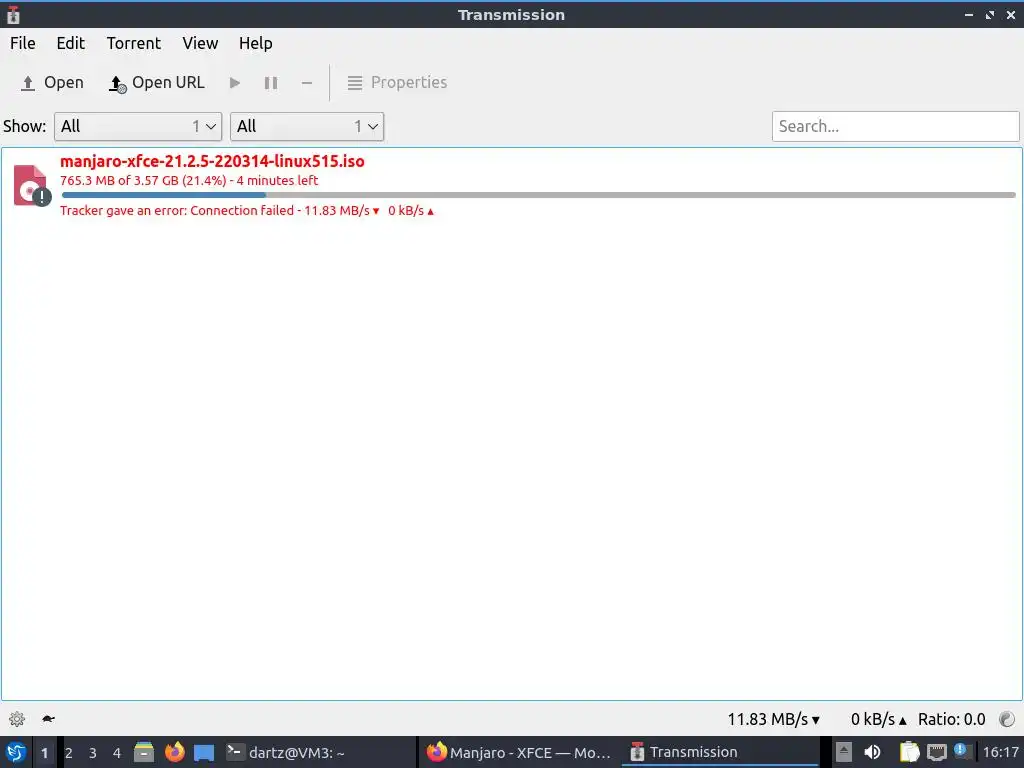Open the View menu
This screenshot has width=1024, height=768.
(200, 43)
